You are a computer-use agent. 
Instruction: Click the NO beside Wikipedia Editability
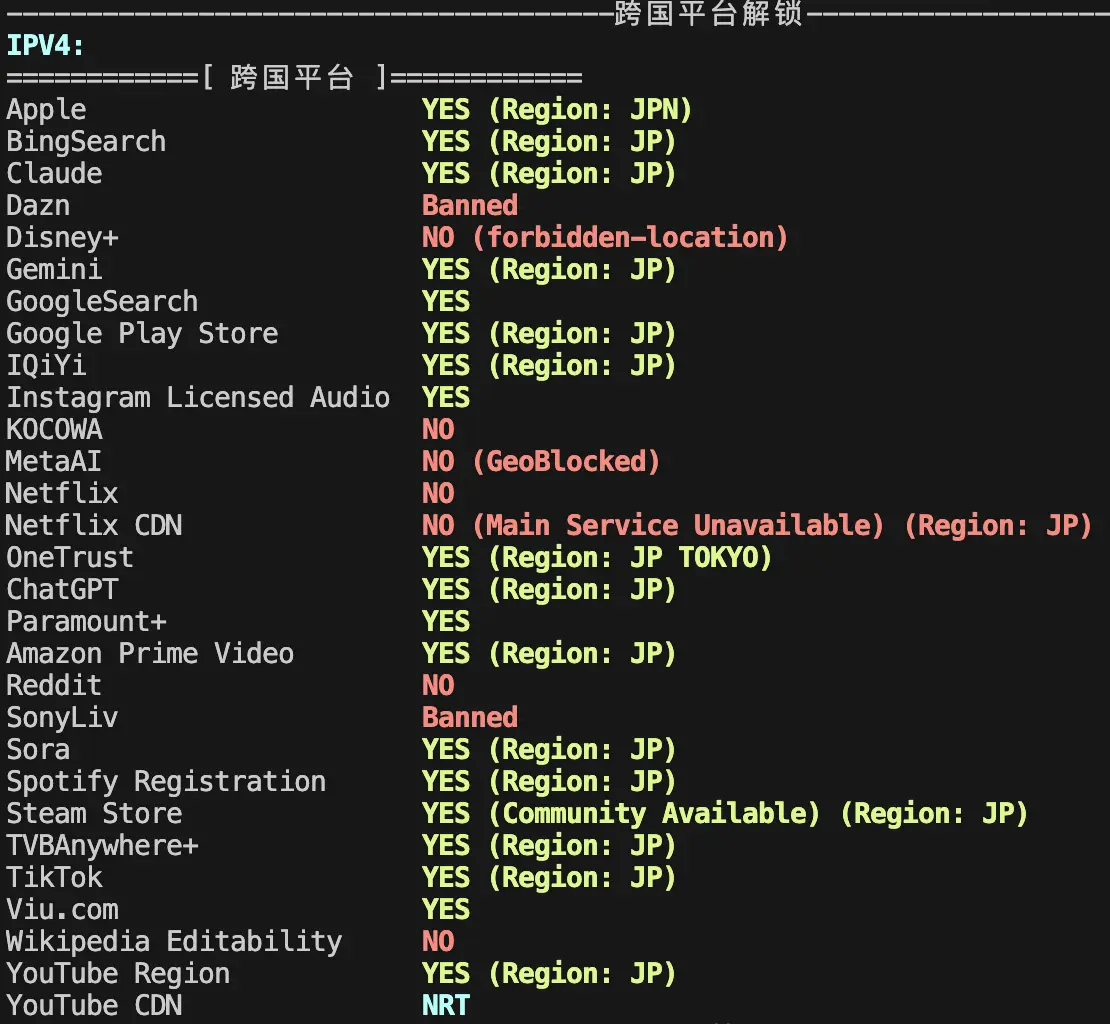pyautogui.click(x=438, y=942)
